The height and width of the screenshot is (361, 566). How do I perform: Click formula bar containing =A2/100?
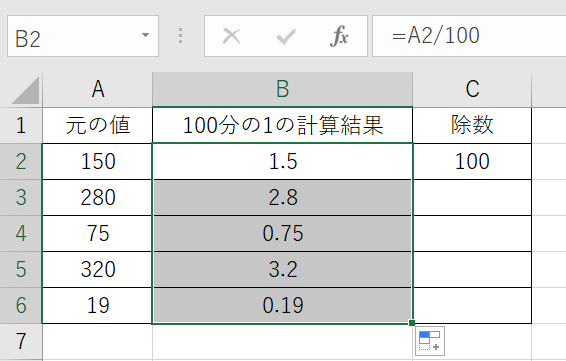469,36
